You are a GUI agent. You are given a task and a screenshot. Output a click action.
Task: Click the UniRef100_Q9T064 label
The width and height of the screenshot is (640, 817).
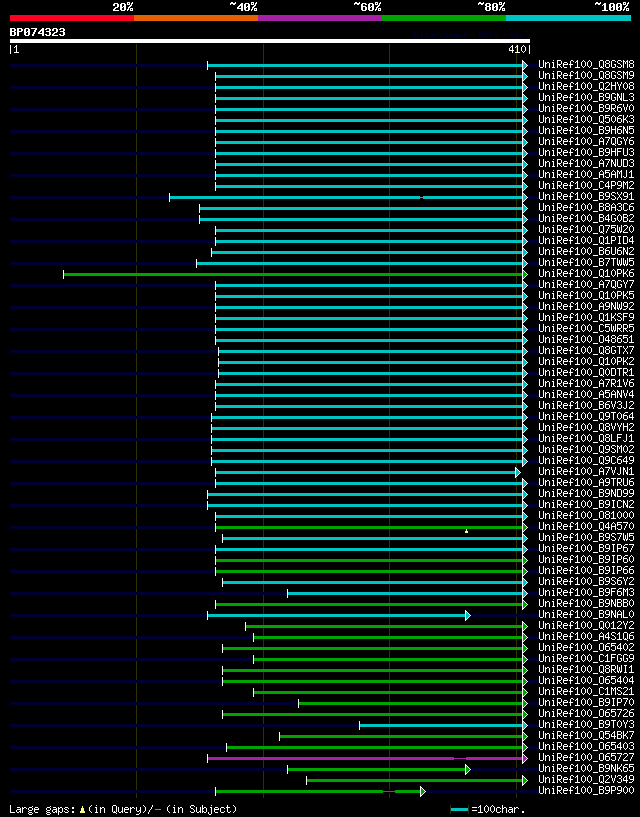pyautogui.click(x=586, y=416)
